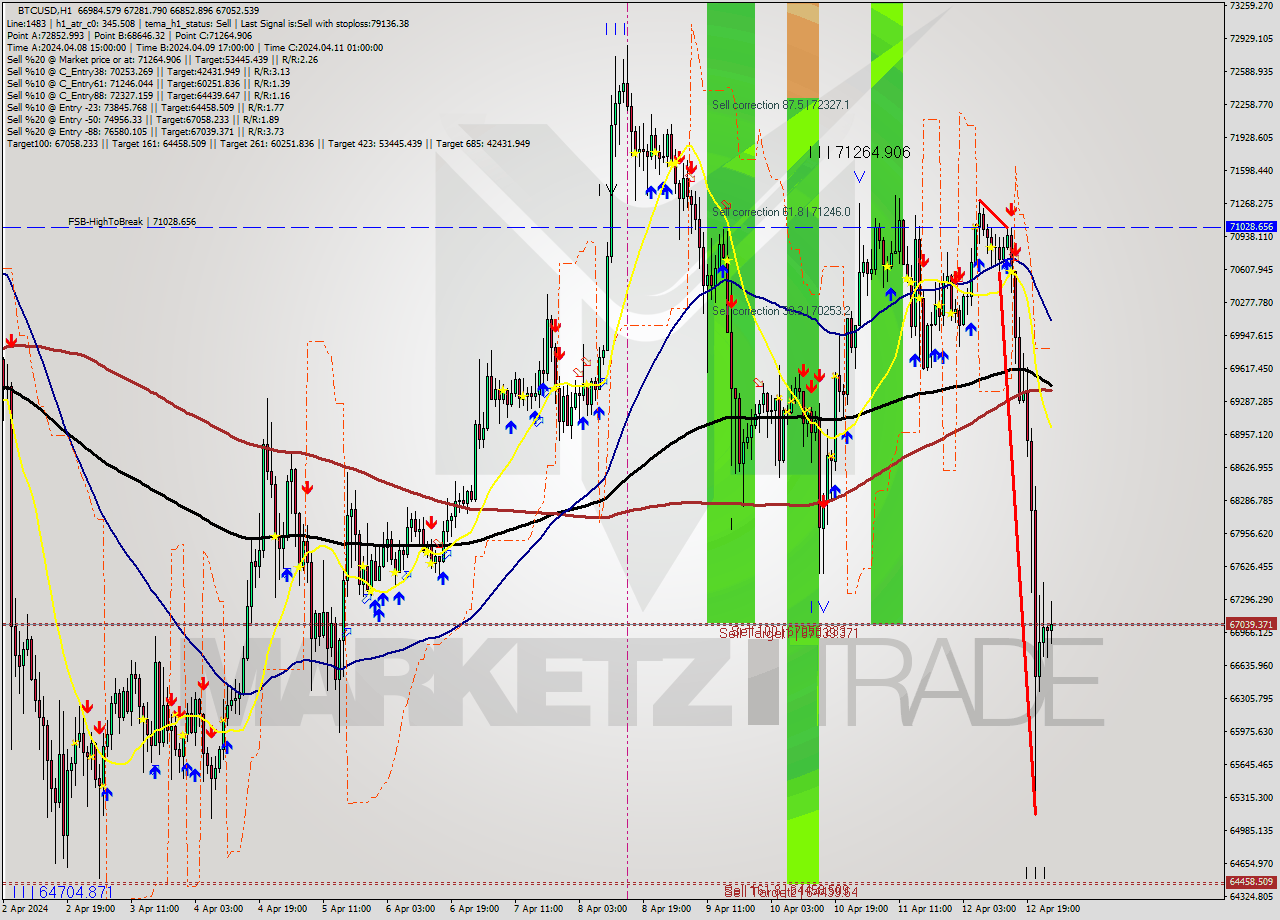Click the 7 Apr 11:00 time axis label
This screenshot has width=1280, height=920.
pyautogui.click(x=539, y=909)
